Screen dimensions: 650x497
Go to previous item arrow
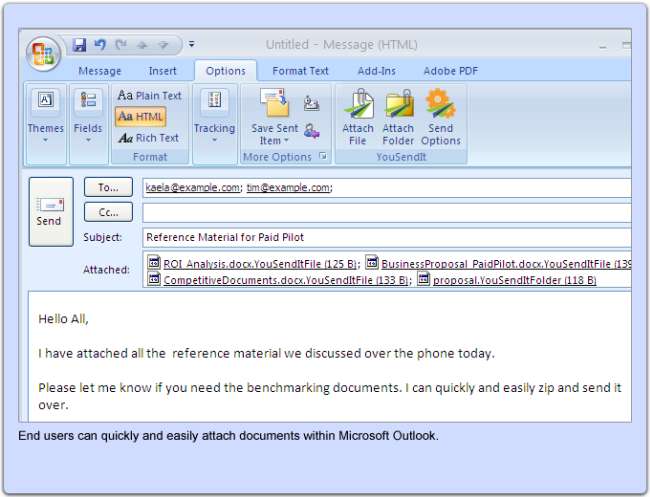142,45
